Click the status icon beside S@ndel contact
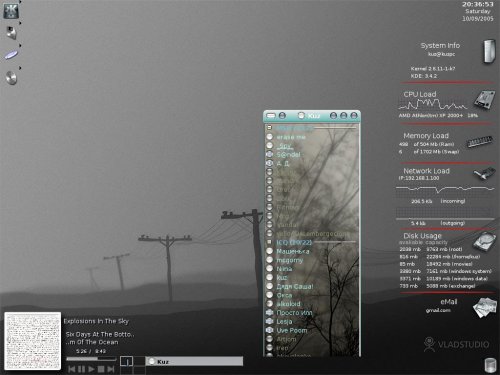 [x=270, y=154]
